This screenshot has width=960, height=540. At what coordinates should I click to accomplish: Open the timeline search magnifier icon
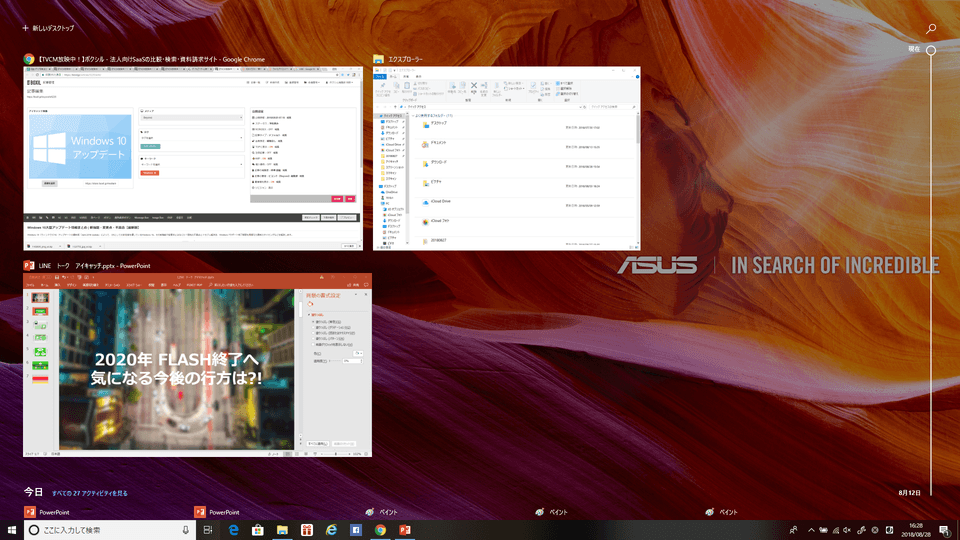tap(931, 29)
